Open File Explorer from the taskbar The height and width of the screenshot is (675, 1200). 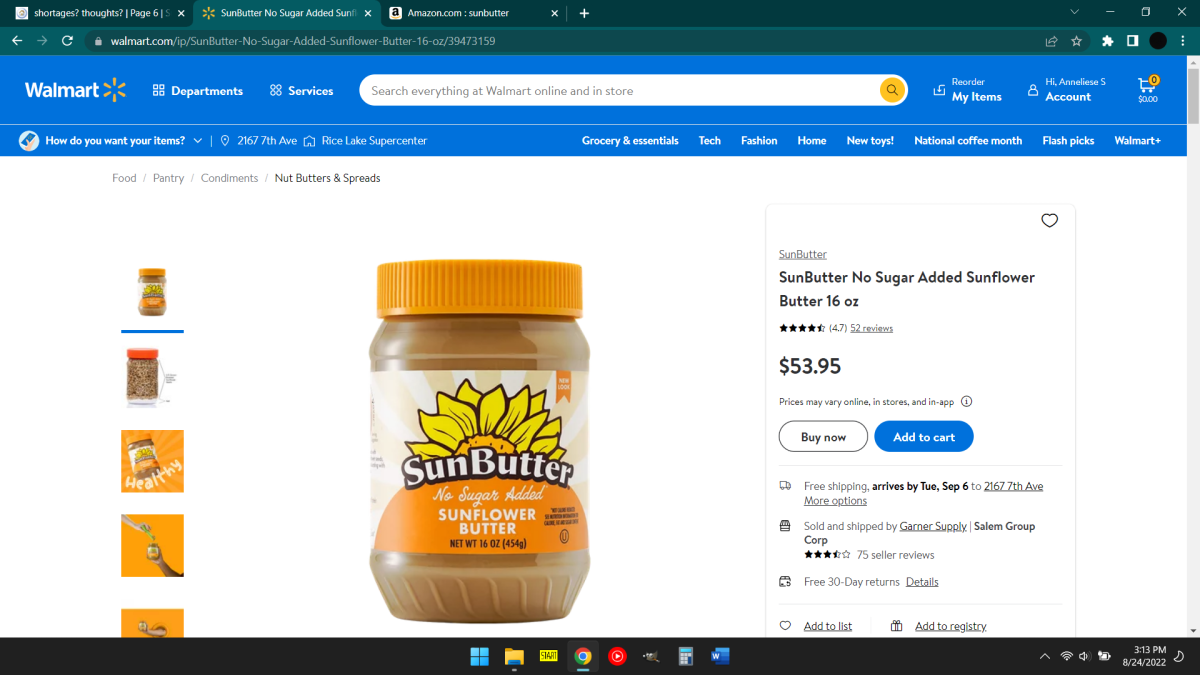click(514, 657)
